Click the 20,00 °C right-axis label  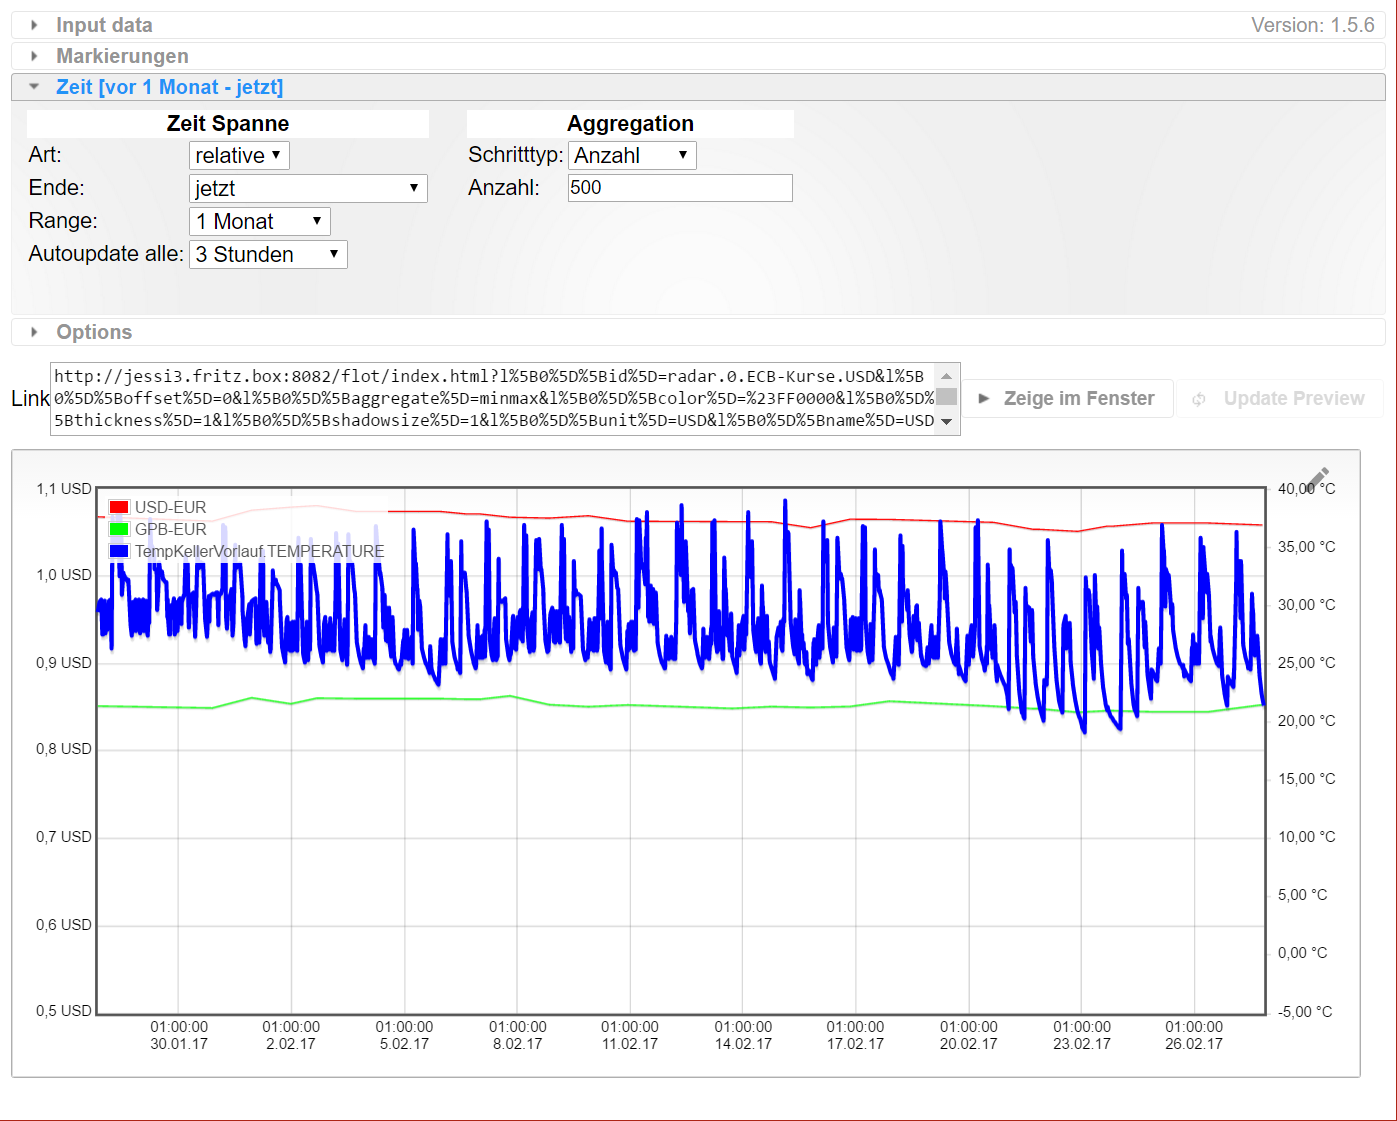[1307, 721]
